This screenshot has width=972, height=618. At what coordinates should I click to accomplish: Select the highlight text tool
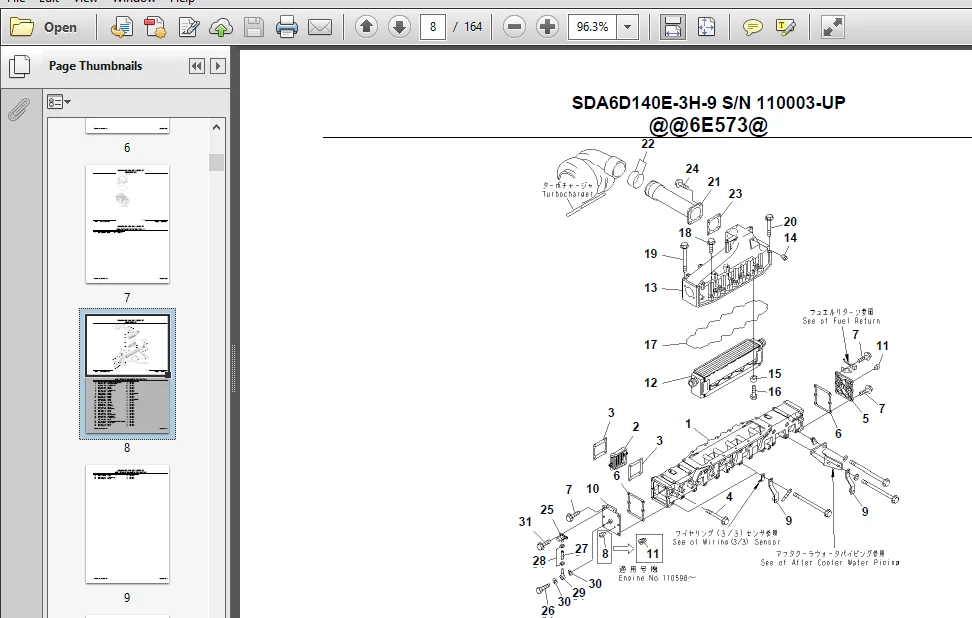tap(785, 27)
